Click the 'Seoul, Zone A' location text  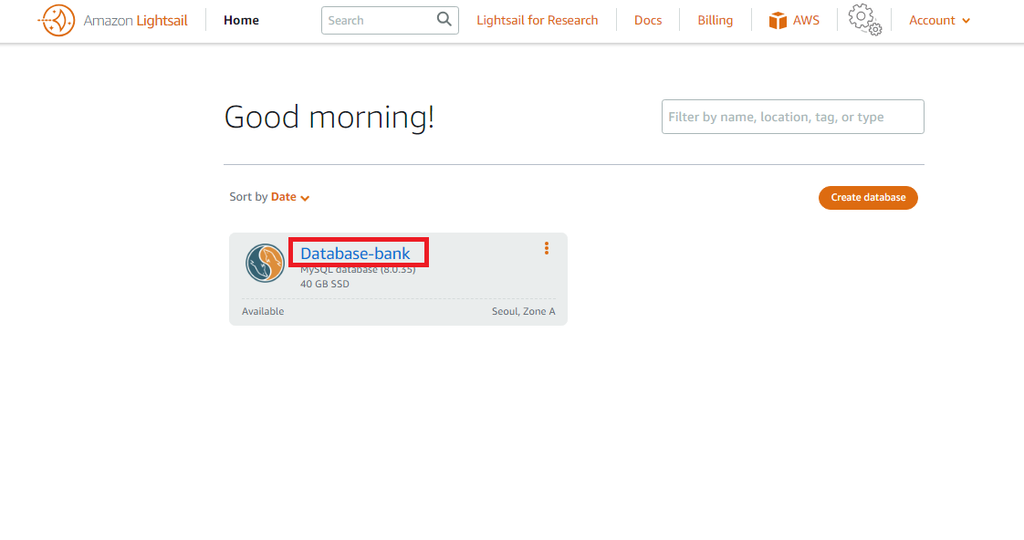pos(524,311)
